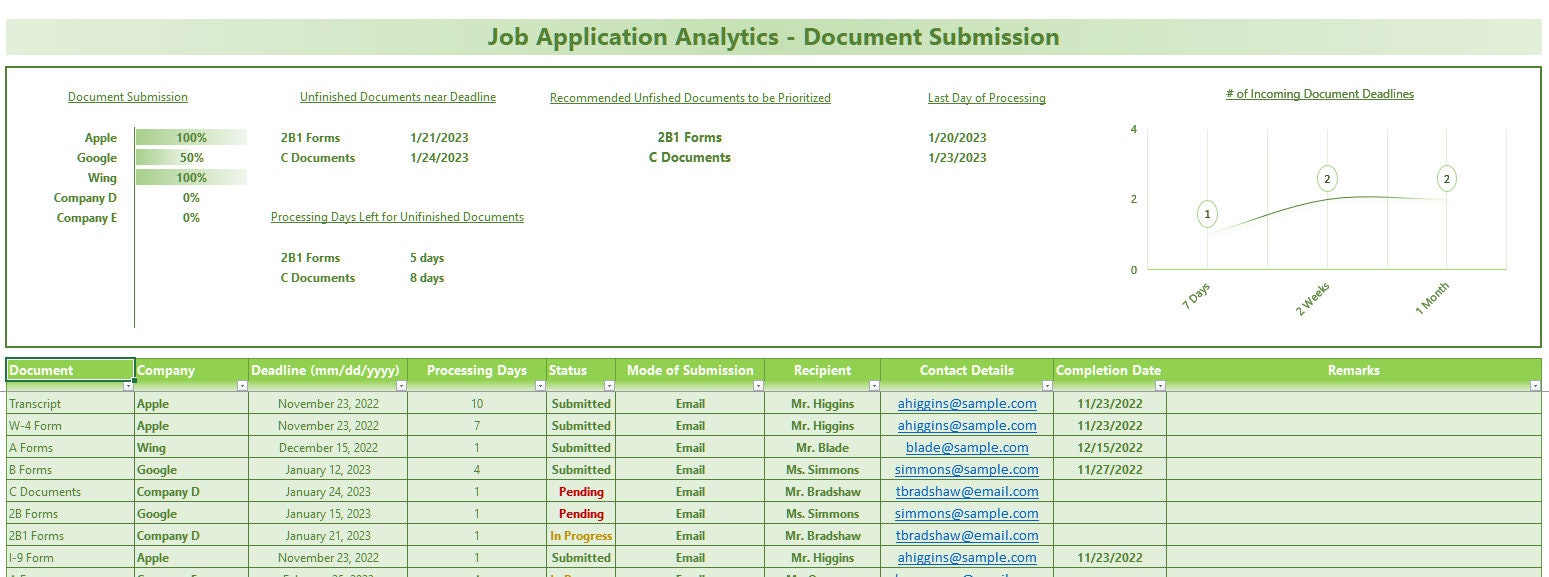Click Google's 50% progress bar
The image size is (1549, 577).
[x=191, y=157]
